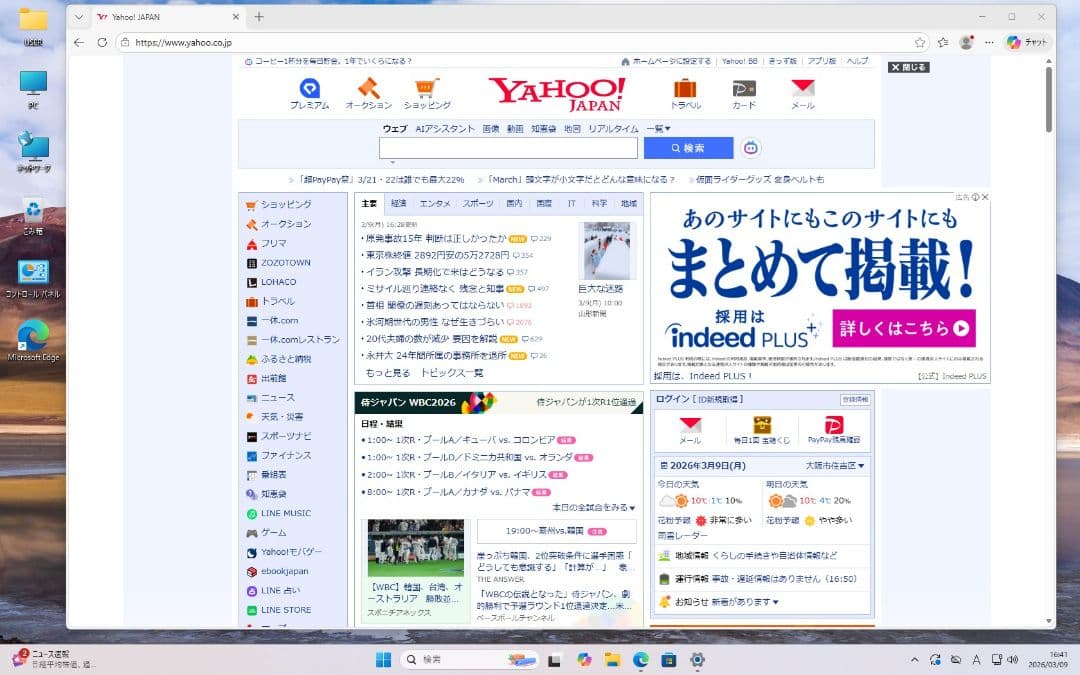Open the Premium (プレミアム) service icon

point(309,88)
